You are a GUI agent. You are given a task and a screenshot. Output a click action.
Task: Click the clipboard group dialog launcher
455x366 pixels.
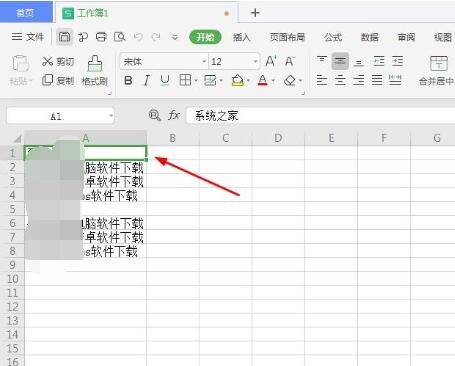[x=110, y=93]
